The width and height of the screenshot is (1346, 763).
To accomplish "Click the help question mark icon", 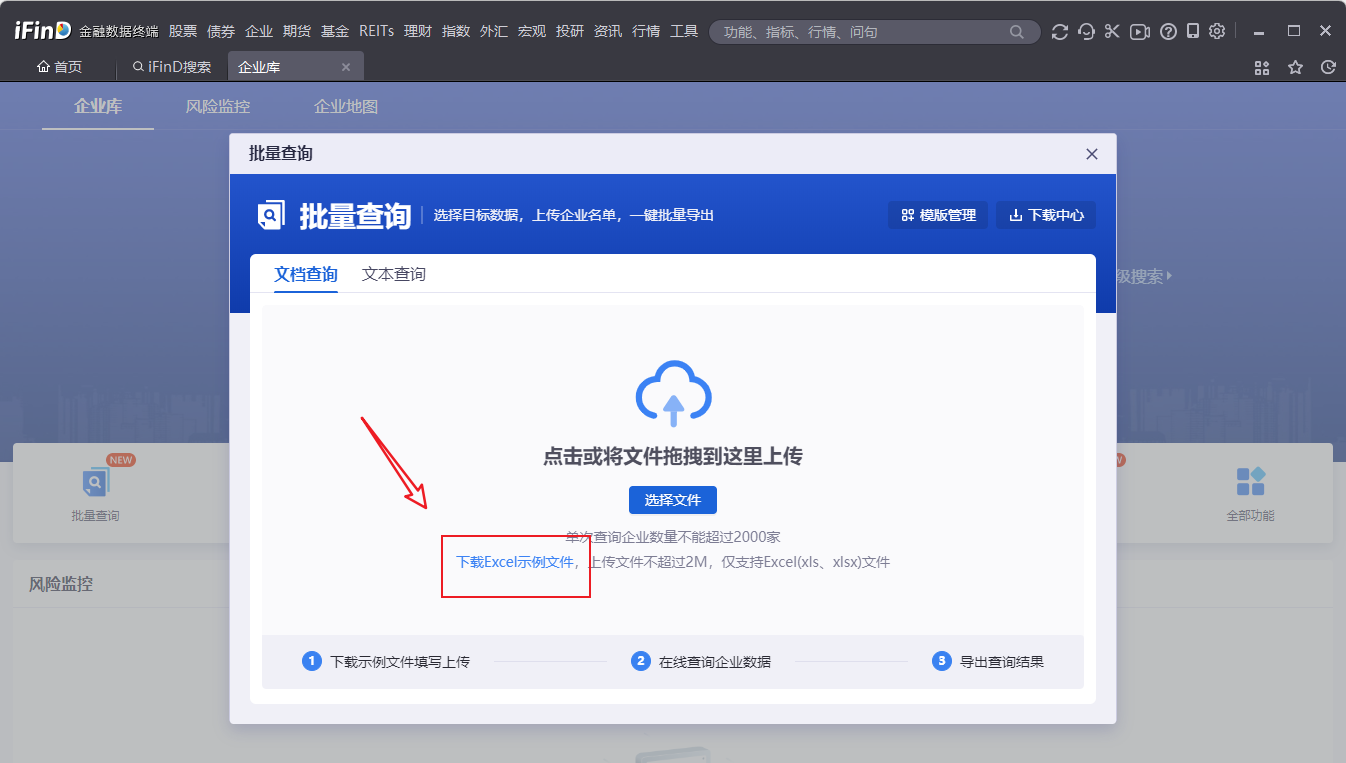I will 1167,32.
